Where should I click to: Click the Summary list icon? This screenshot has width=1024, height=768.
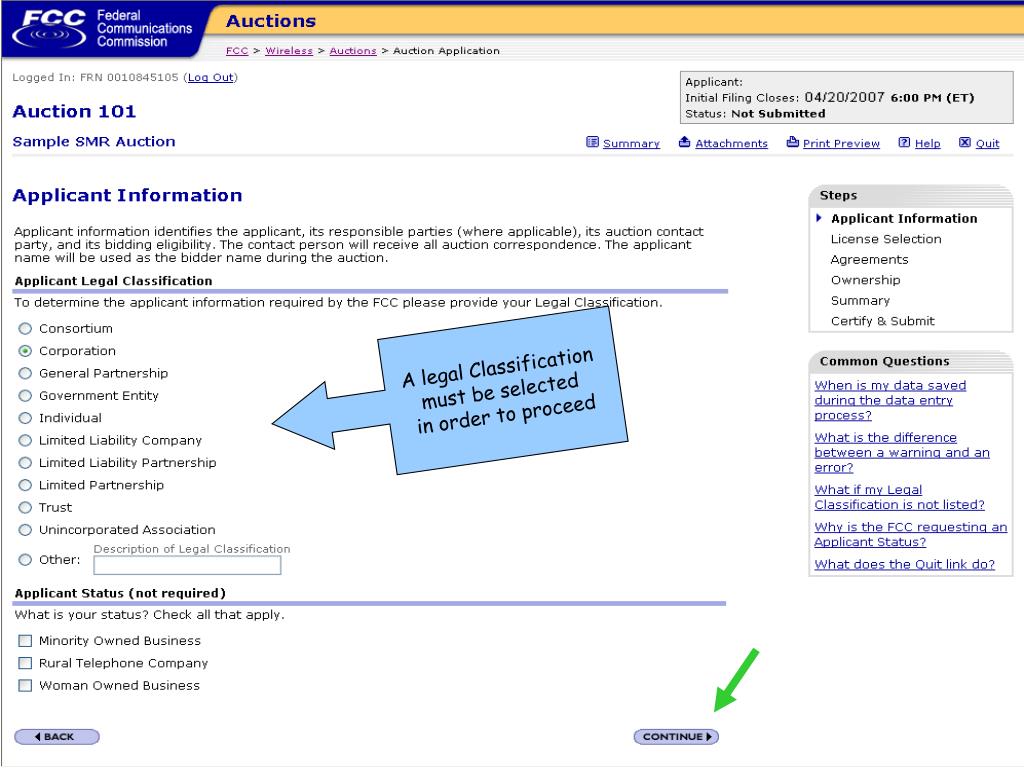[592, 142]
